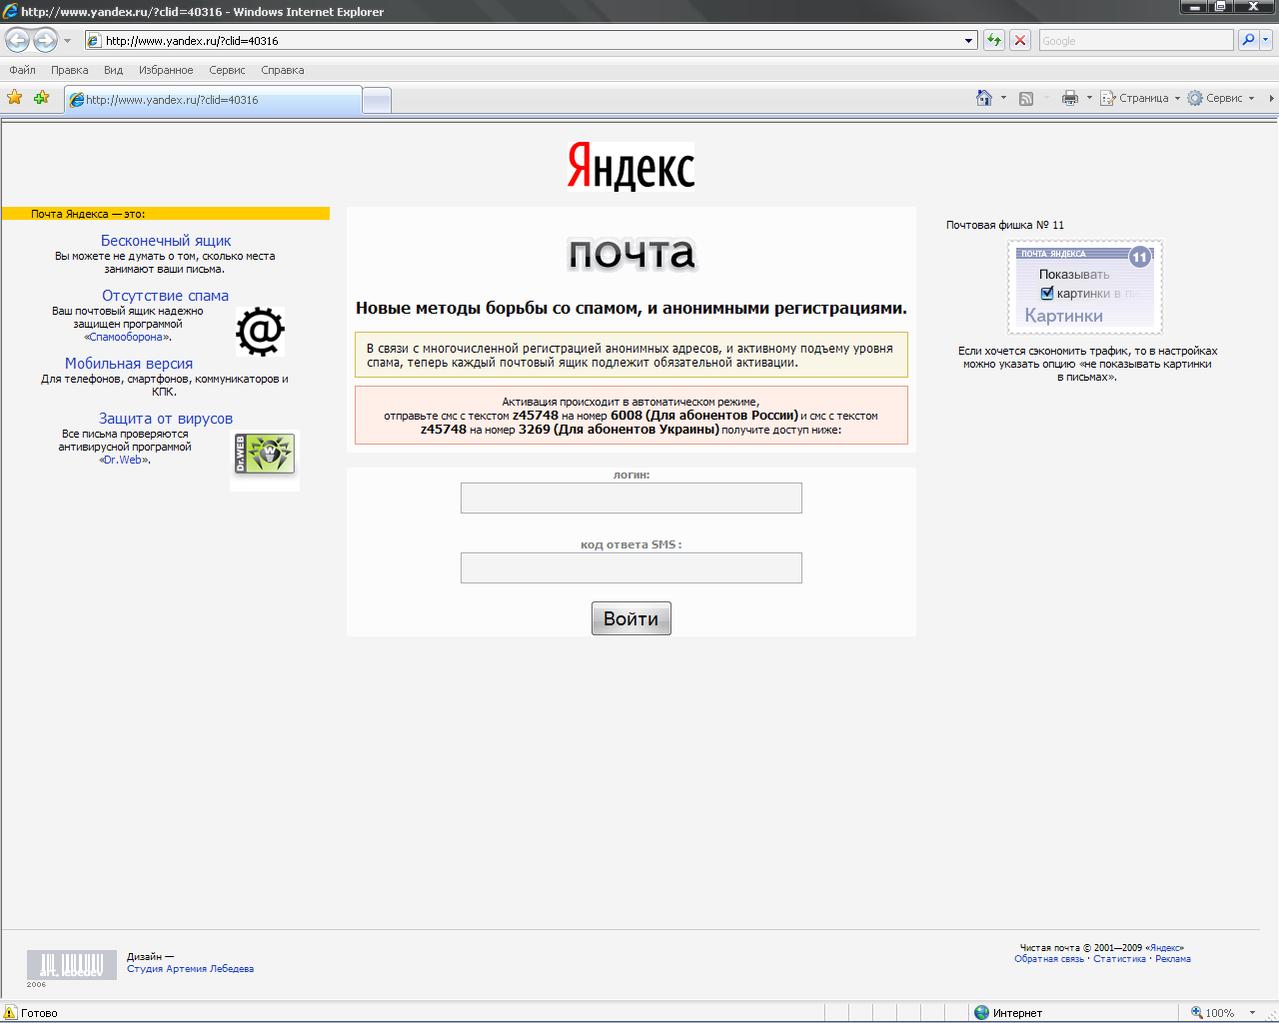This screenshot has height=1023, width=1279.
Task: Click the red Stop loading icon
Action: point(1020,41)
